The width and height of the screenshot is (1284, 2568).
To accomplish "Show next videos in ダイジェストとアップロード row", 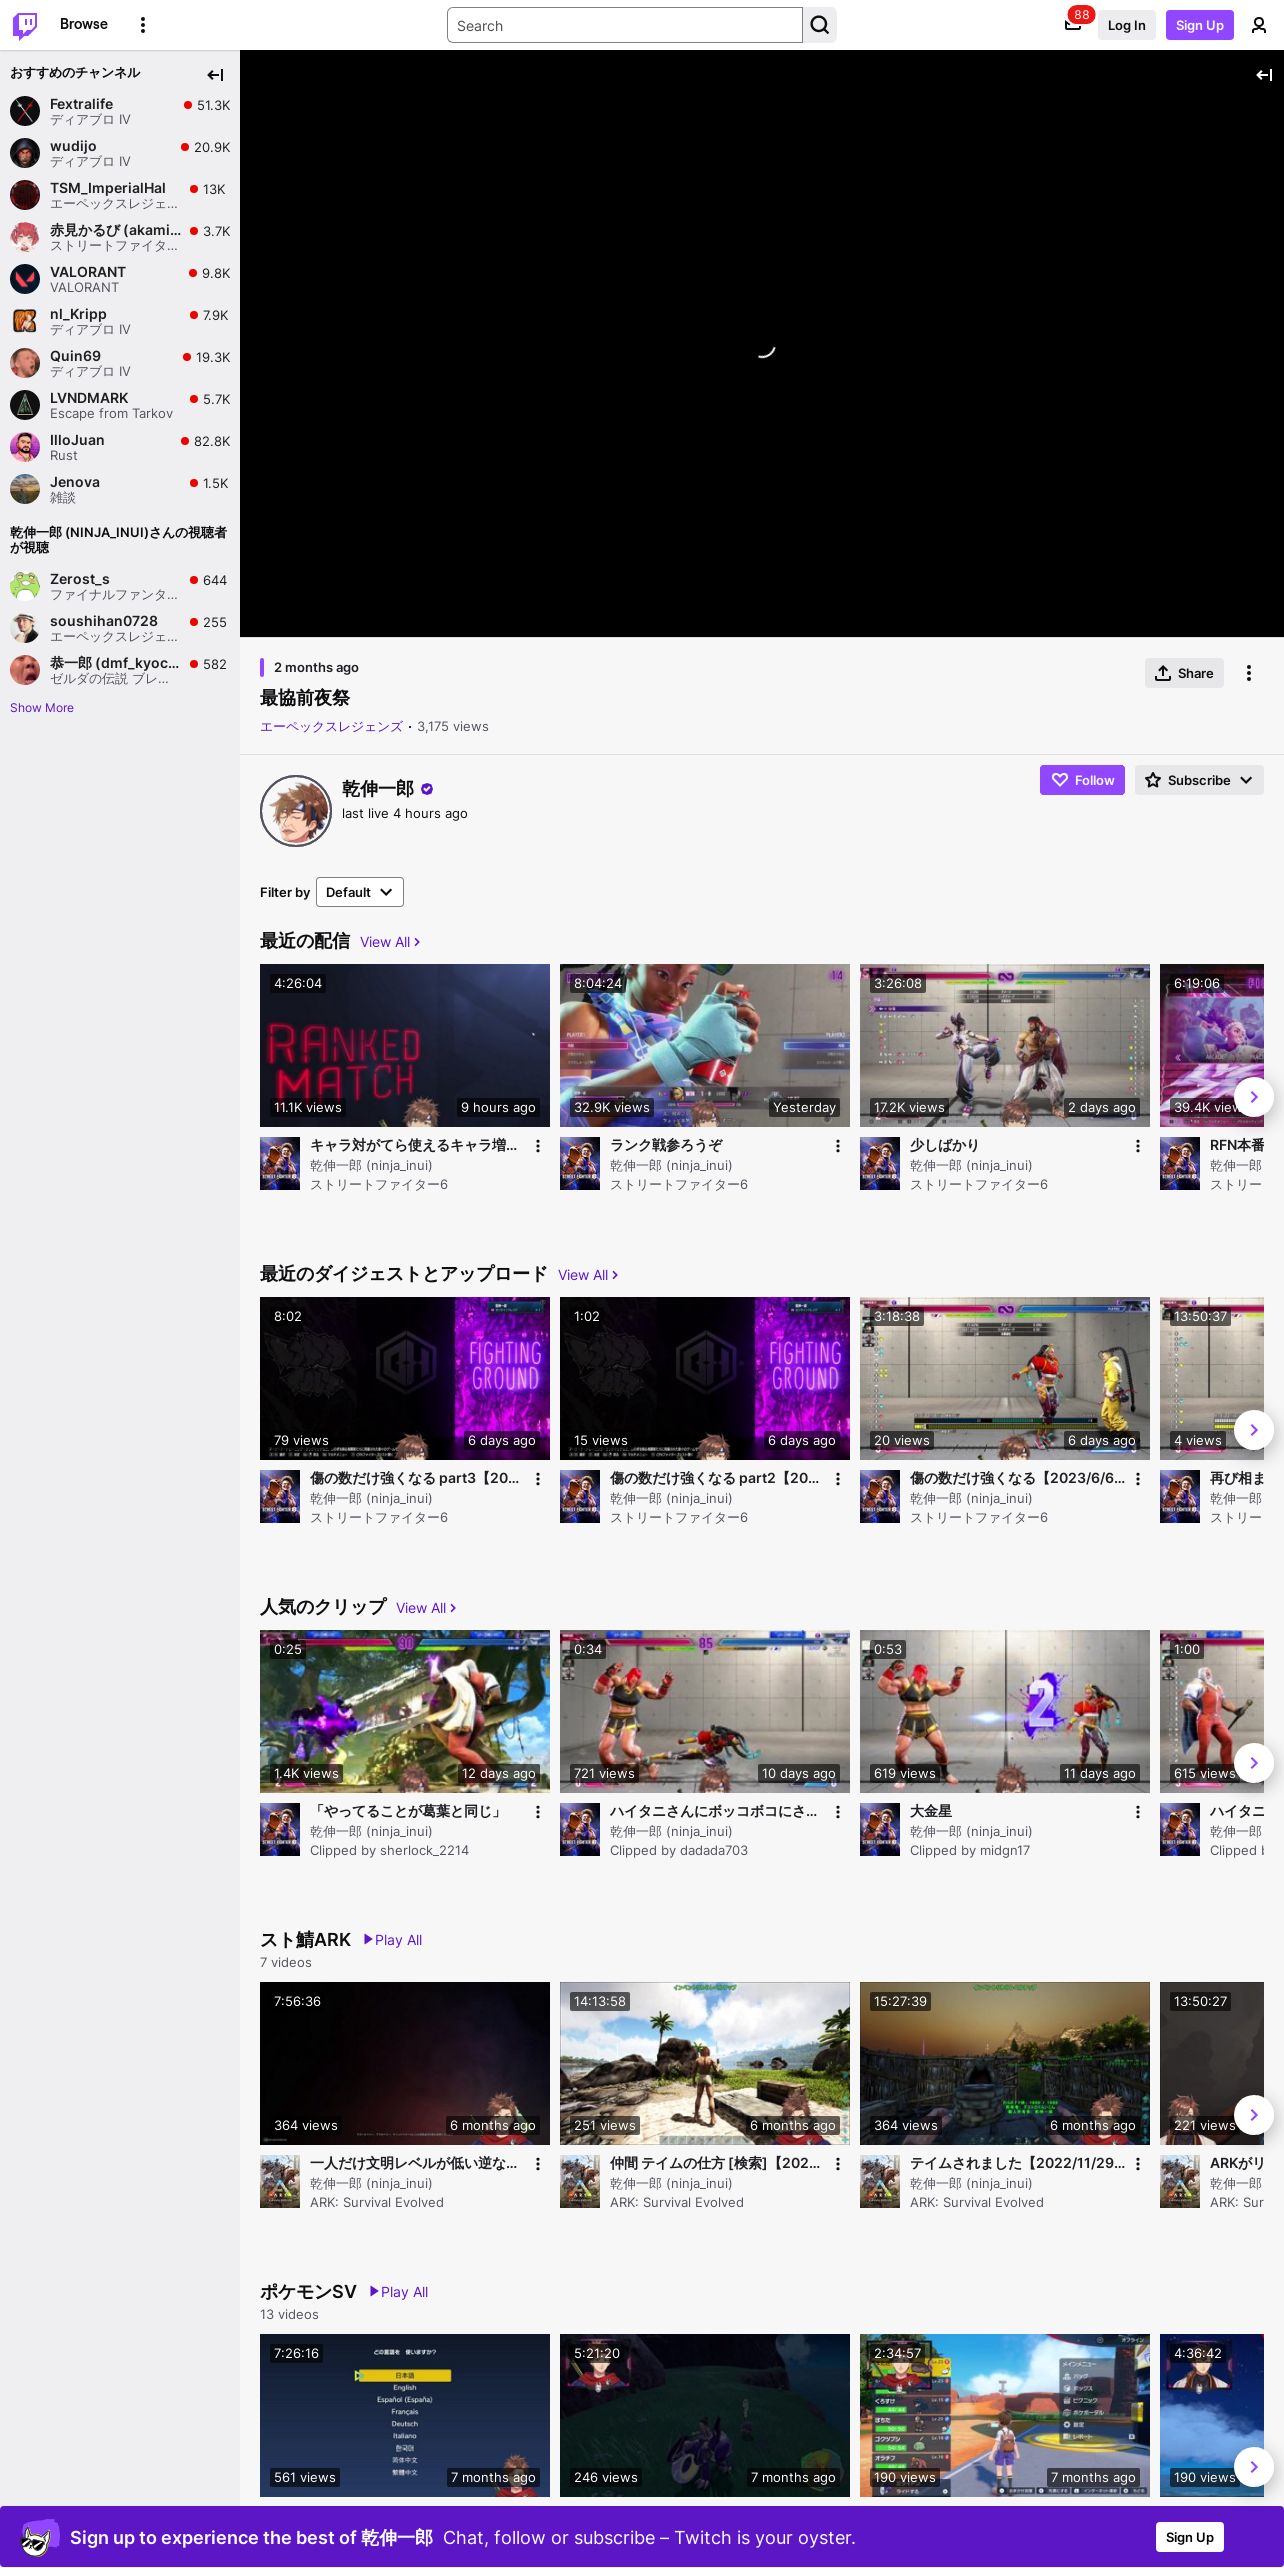I will point(1254,1430).
